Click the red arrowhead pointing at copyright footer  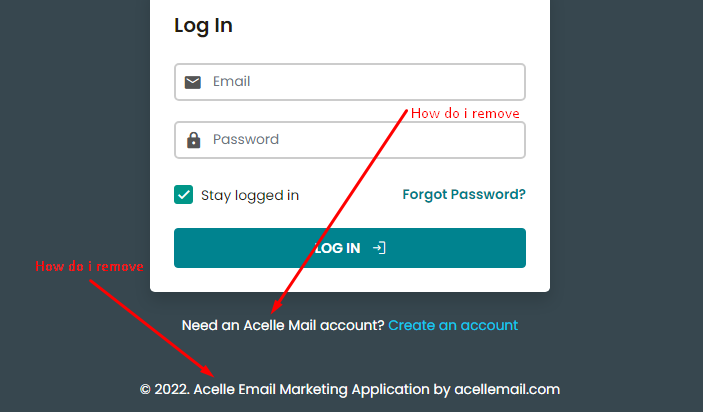point(207,371)
